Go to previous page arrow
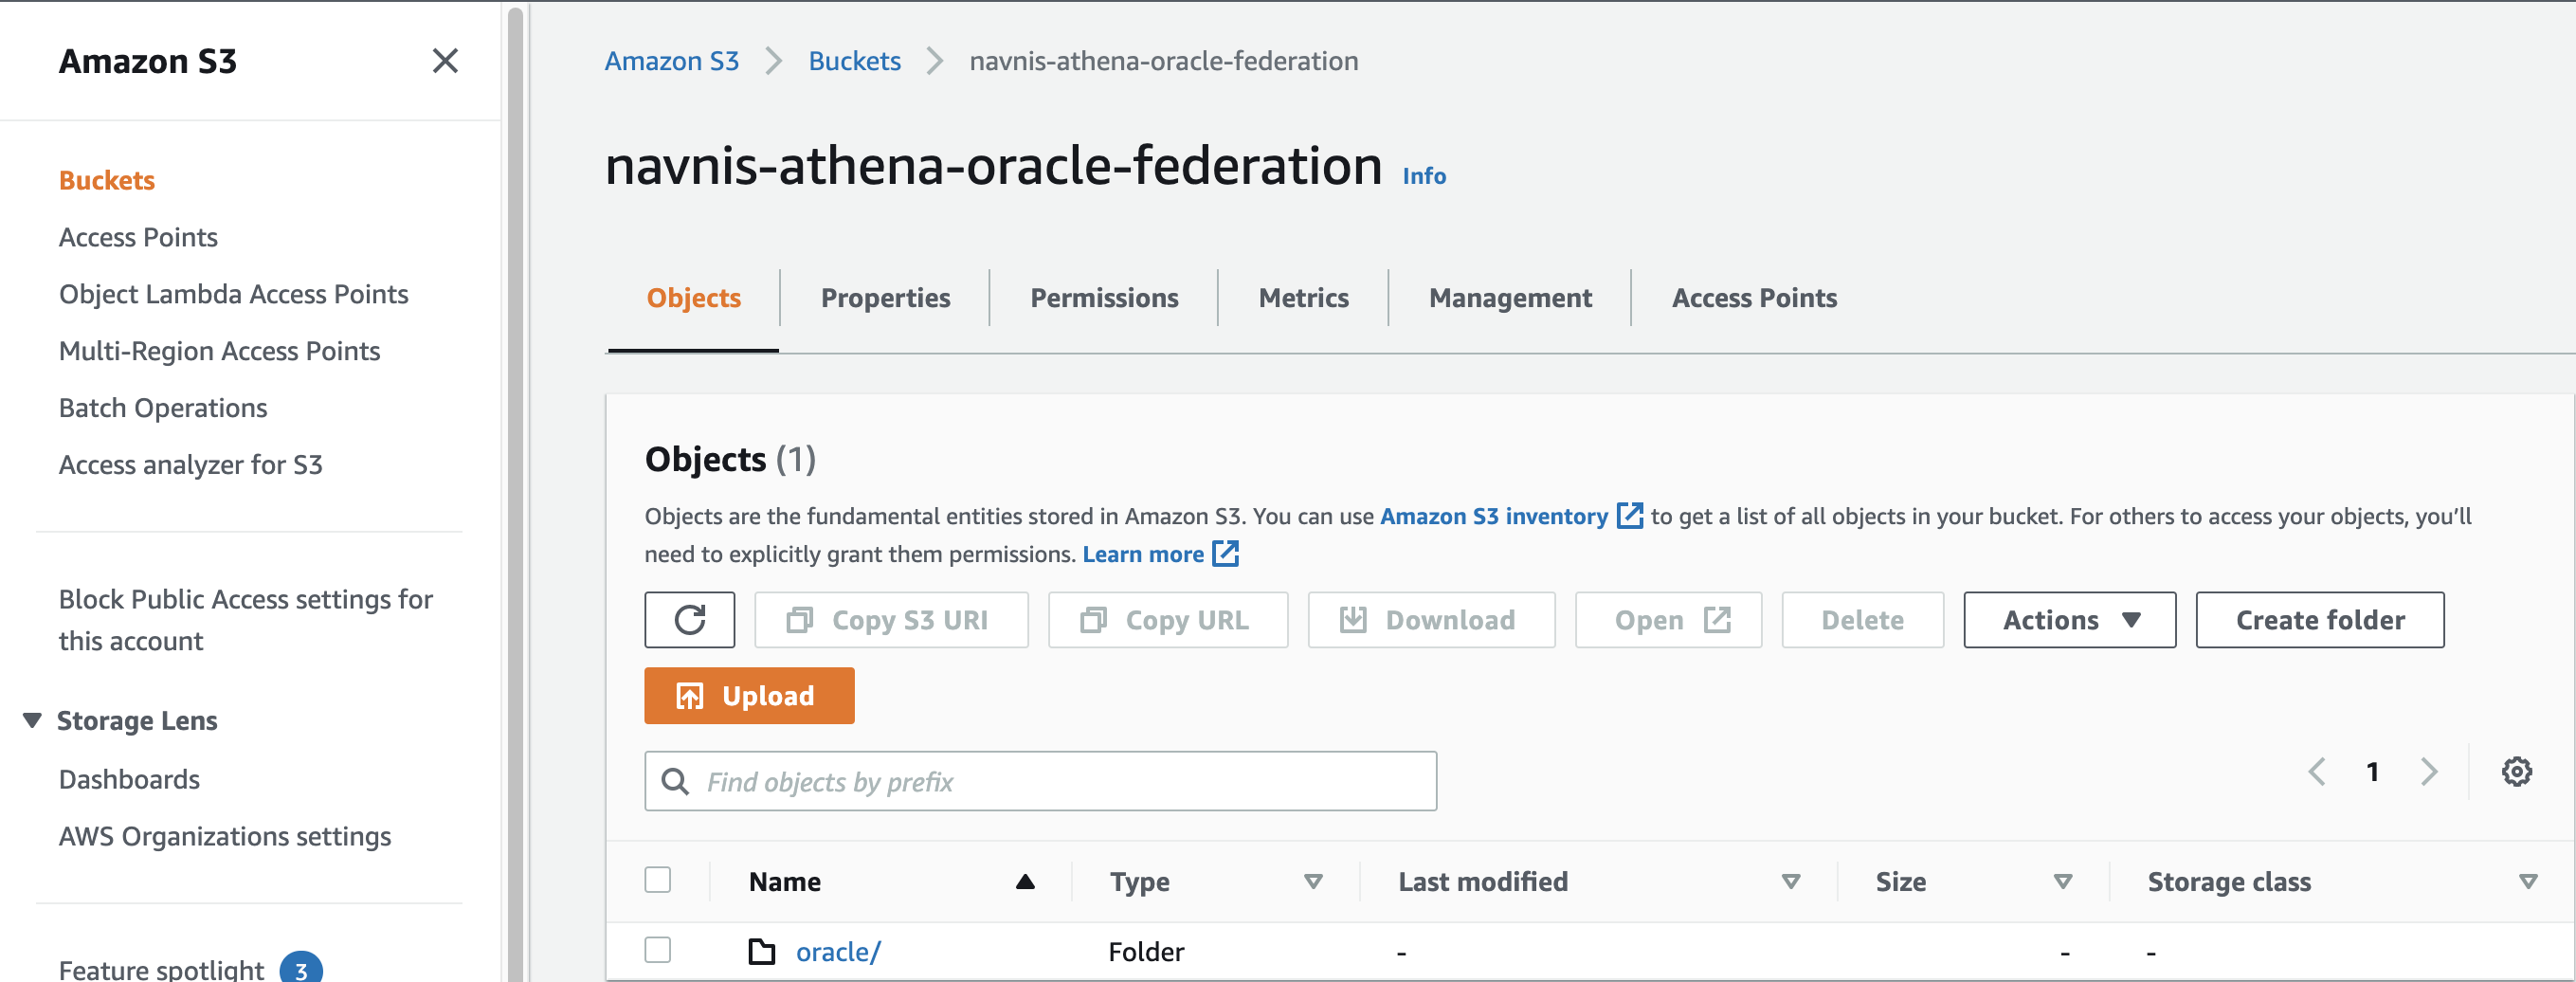The height and width of the screenshot is (982, 2576). (x=2316, y=772)
